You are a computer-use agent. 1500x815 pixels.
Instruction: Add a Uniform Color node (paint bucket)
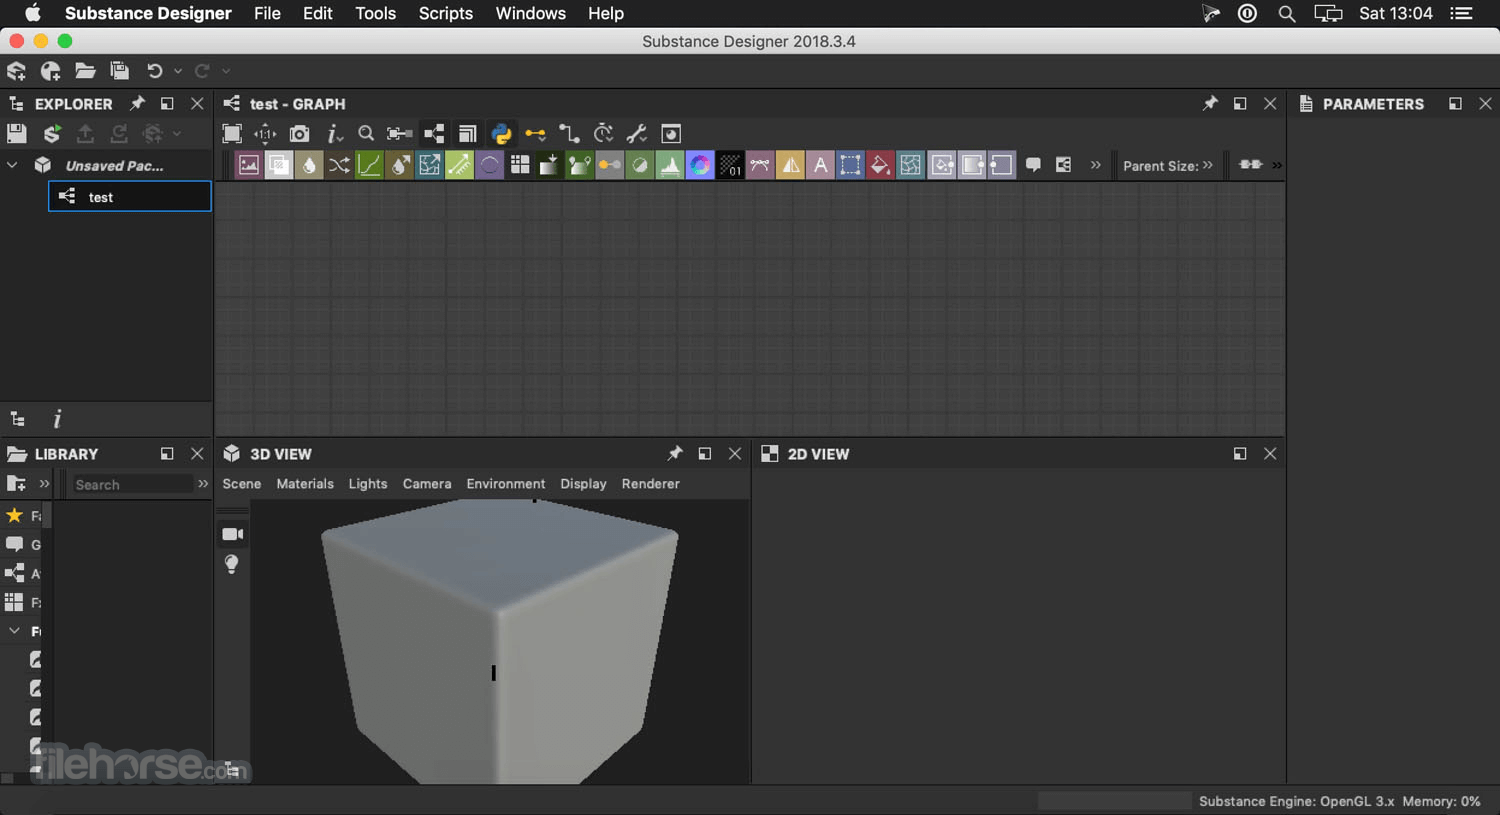point(880,165)
